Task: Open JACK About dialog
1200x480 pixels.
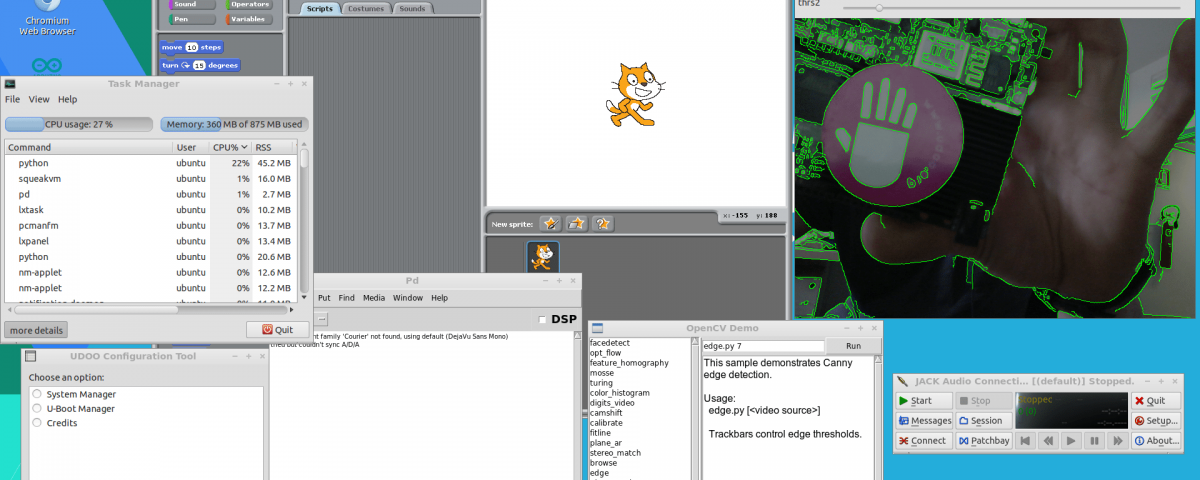Action: pos(1156,441)
